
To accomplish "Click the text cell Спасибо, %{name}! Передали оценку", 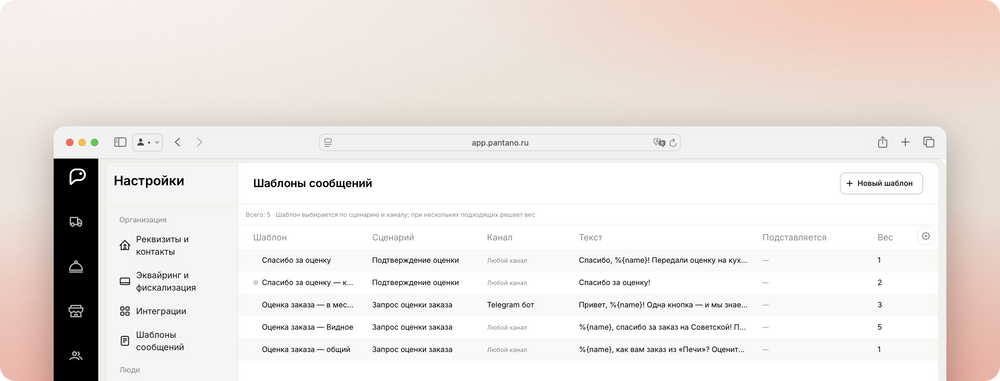I will tap(663, 260).
